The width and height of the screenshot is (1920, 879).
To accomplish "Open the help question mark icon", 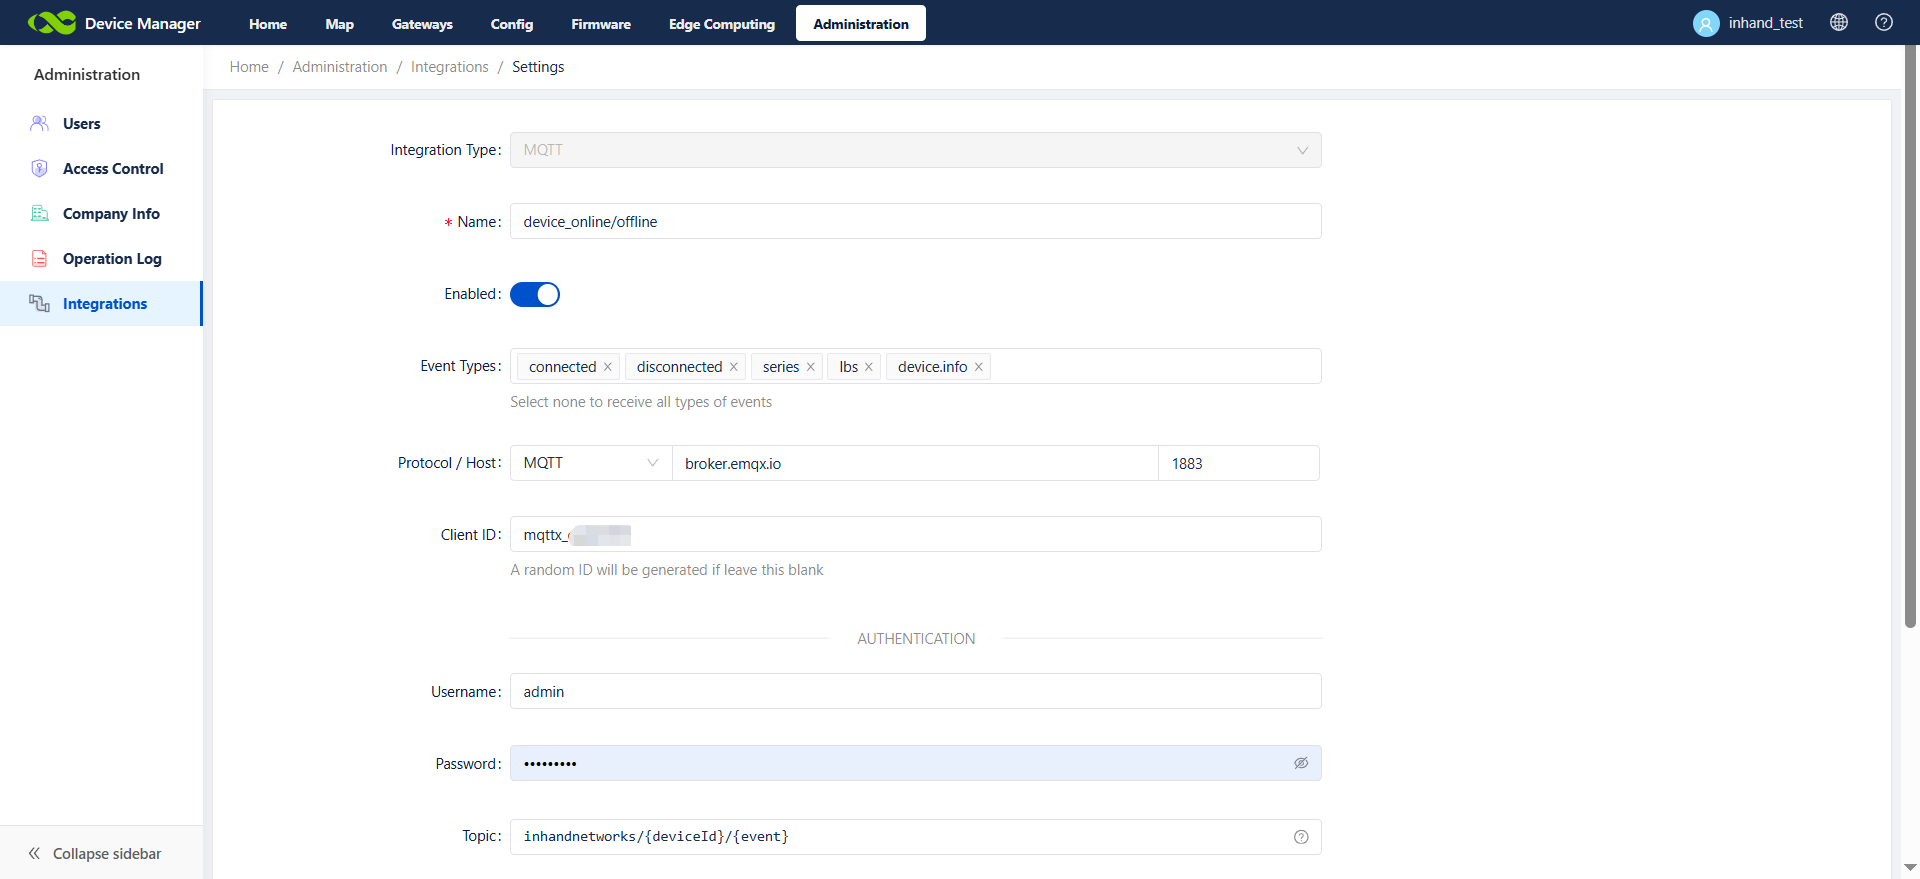I will (x=1883, y=23).
